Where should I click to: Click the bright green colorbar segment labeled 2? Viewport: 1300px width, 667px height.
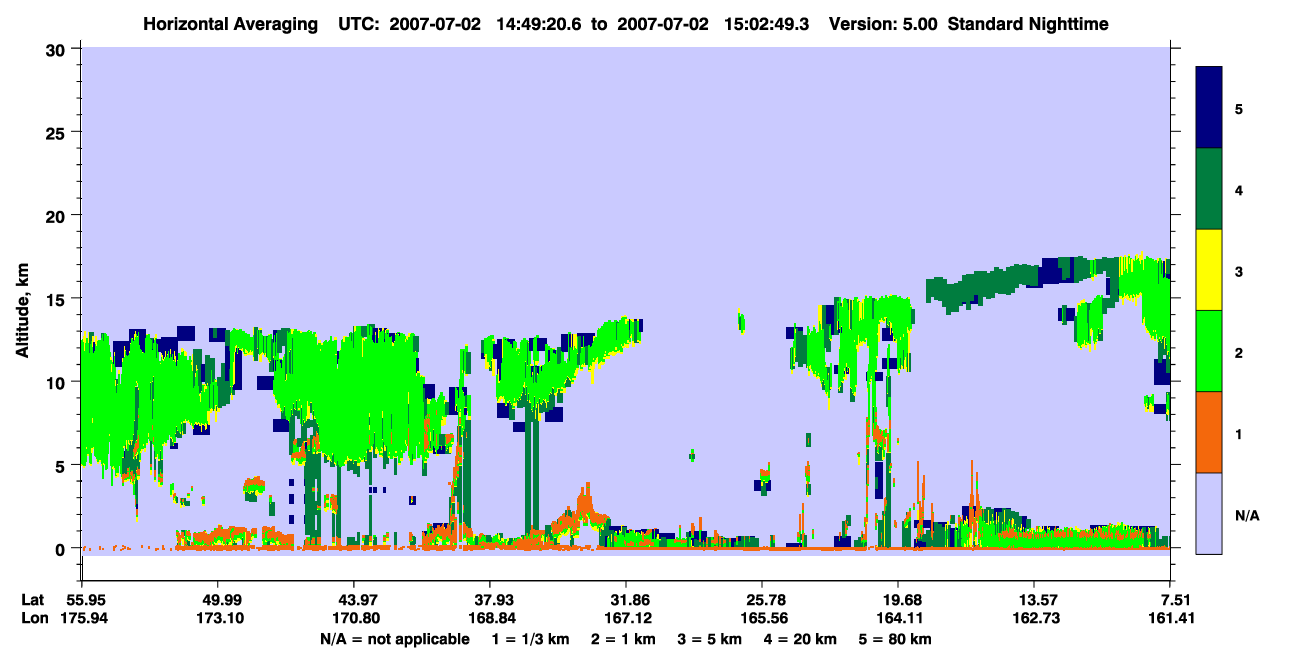(1209, 351)
